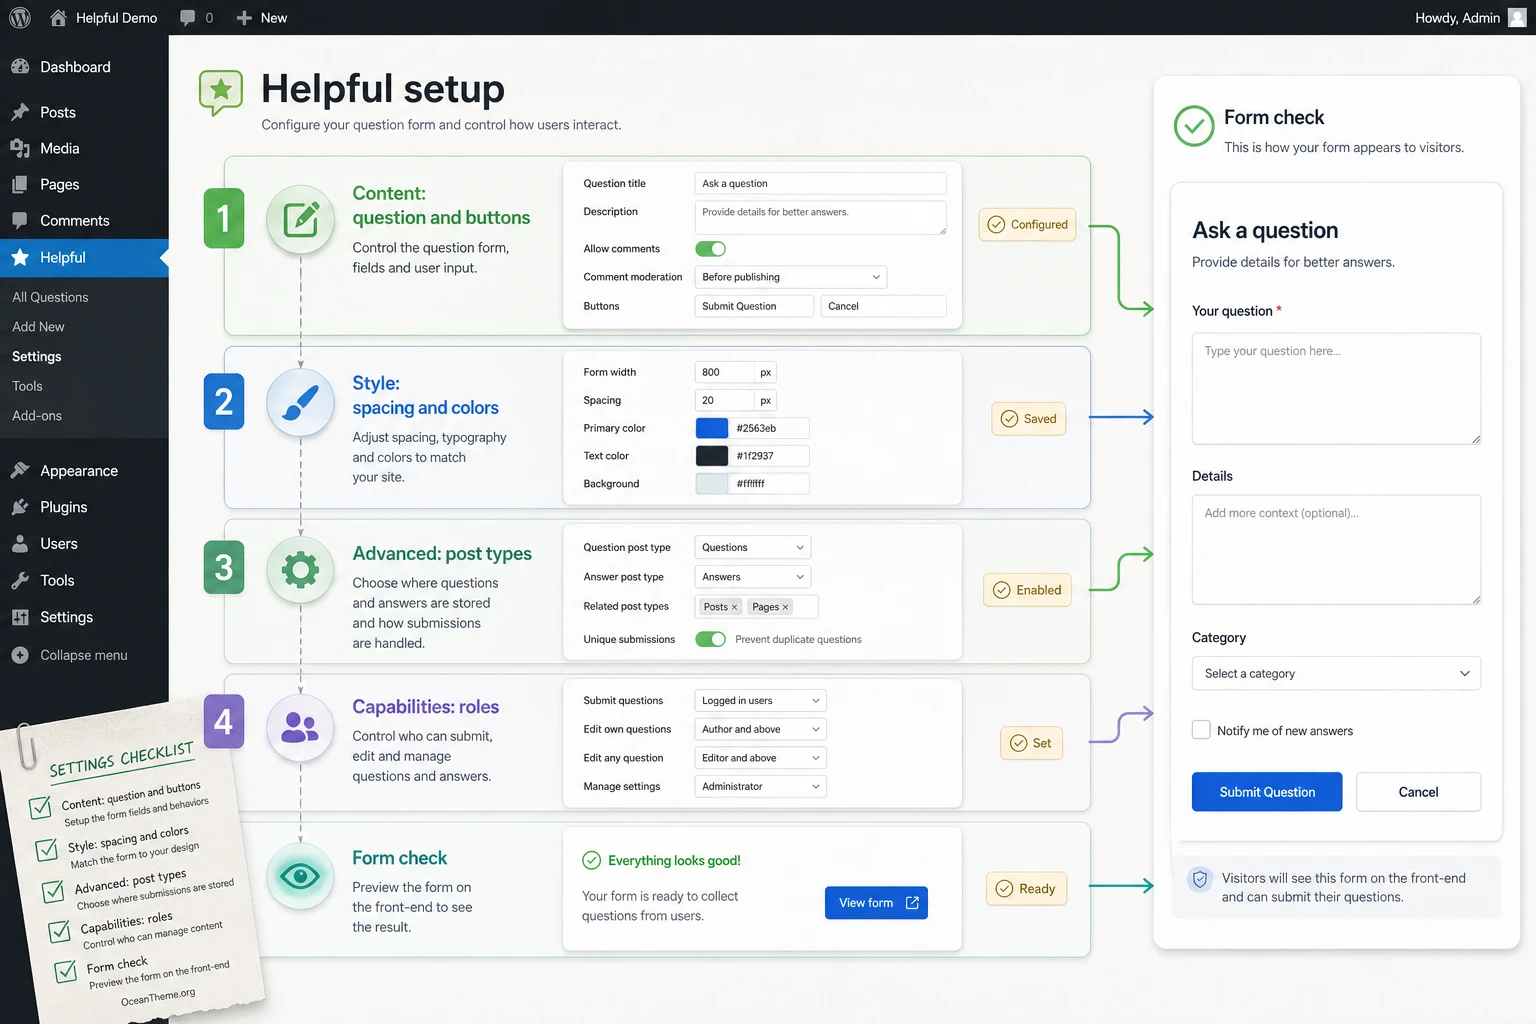
Task: Open the Helpful Demo home icon
Action: (58, 18)
